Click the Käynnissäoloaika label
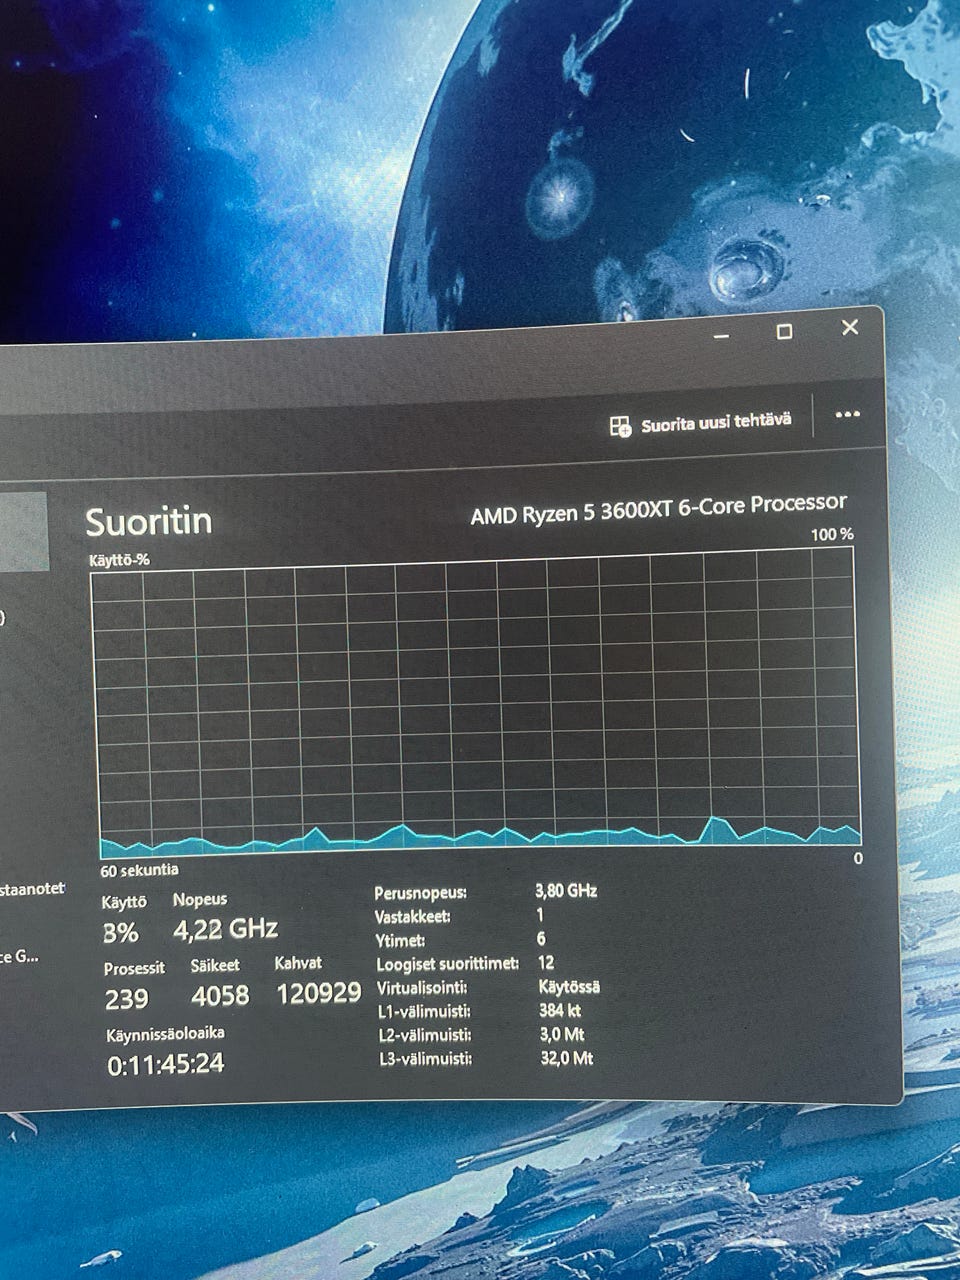960x1280 pixels. tap(165, 1034)
